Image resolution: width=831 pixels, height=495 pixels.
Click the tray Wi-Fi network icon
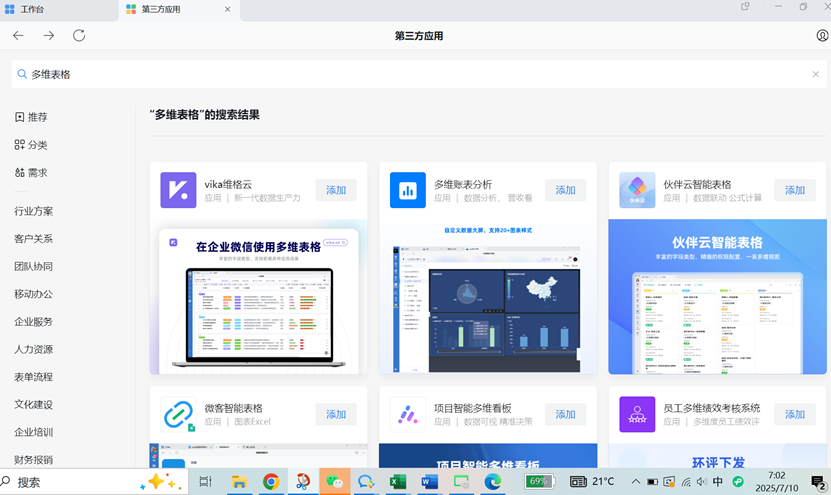coord(686,482)
